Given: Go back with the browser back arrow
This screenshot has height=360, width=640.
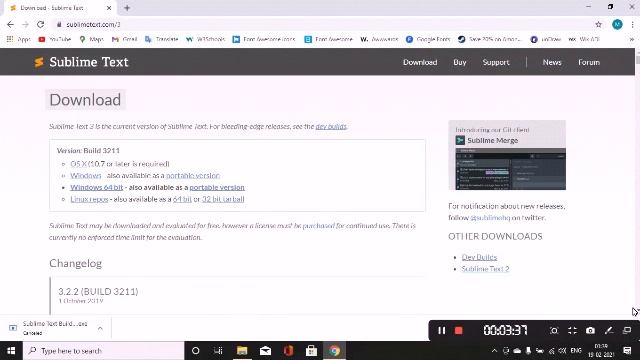Looking at the screenshot, I should pos(11,24).
